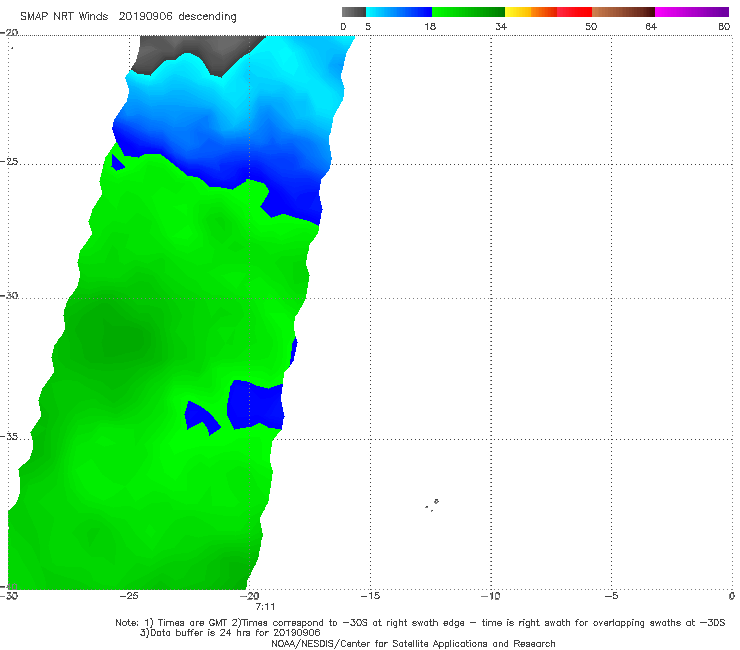Screen dimensions: 740x650
Task: Click the red segment of the color bar
Action: [574, 12]
